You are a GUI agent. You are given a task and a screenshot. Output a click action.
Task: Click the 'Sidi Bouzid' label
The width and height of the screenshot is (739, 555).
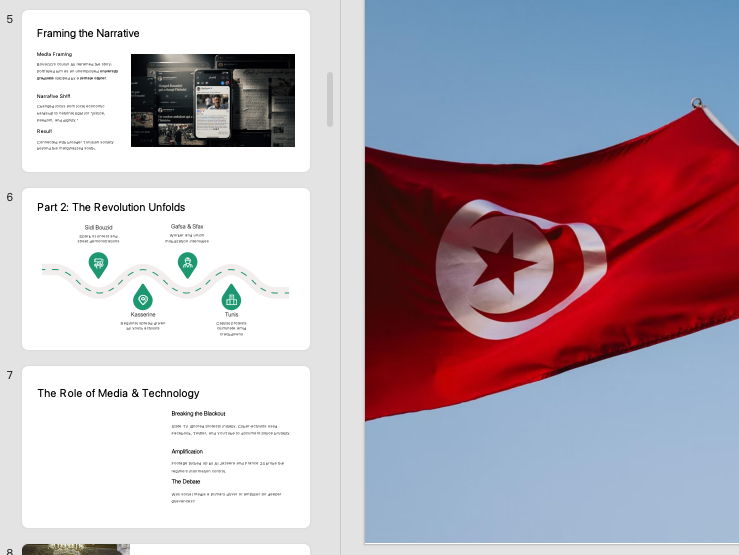coord(99,228)
